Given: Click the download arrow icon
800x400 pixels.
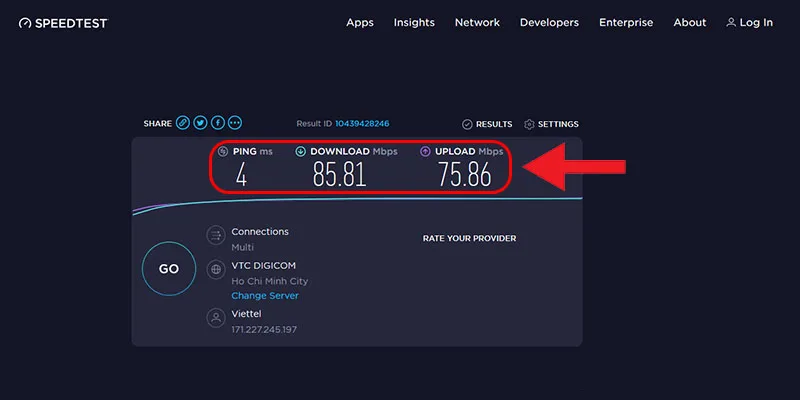Looking at the screenshot, I should tap(301, 152).
